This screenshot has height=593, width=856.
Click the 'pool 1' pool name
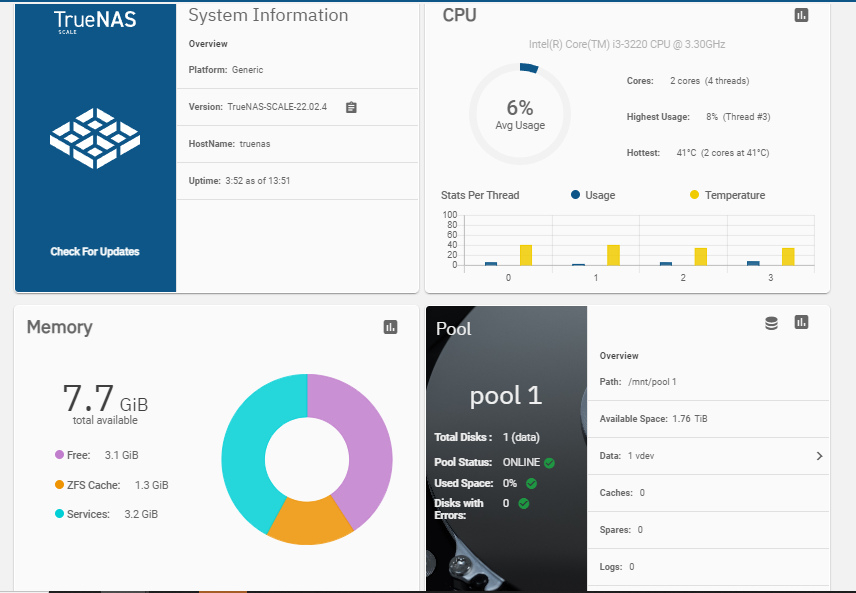(506, 395)
